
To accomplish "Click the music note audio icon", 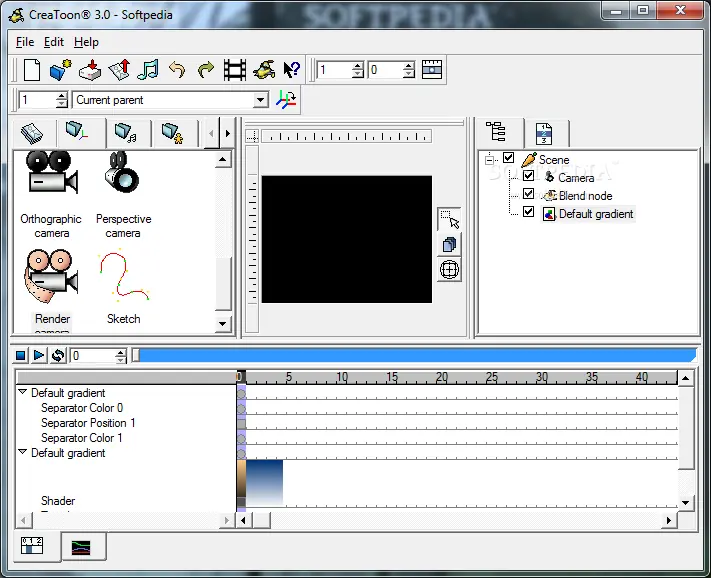I will pos(148,70).
